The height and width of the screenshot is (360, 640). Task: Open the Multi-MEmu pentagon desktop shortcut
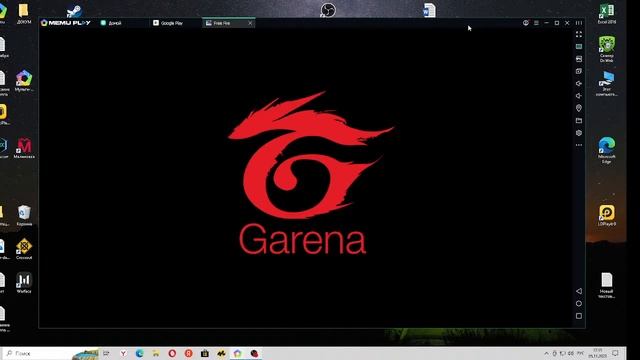tap(24, 80)
